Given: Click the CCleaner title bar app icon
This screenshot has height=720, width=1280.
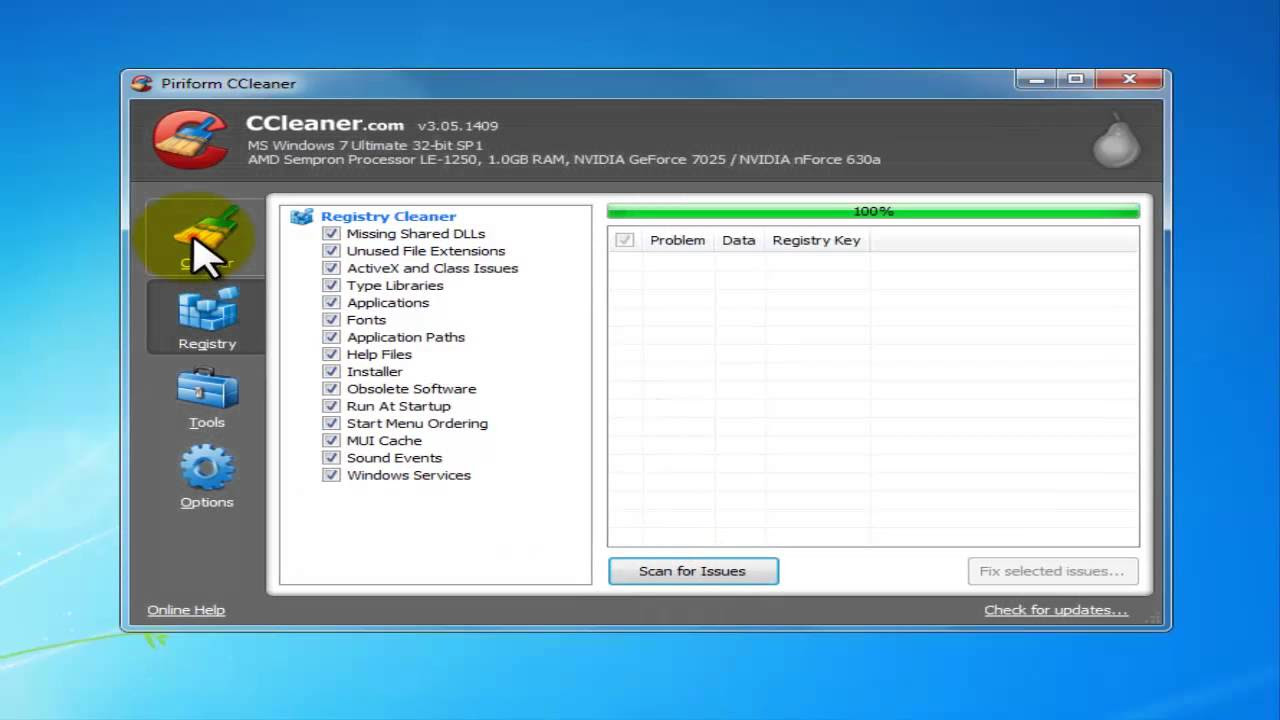Looking at the screenshot, I should [142, 83].
